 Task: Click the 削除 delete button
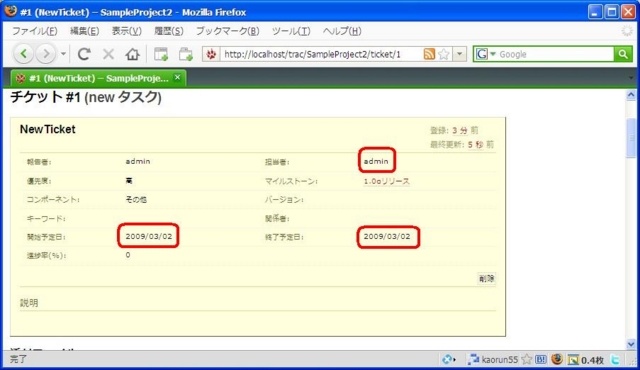[487, 279]
